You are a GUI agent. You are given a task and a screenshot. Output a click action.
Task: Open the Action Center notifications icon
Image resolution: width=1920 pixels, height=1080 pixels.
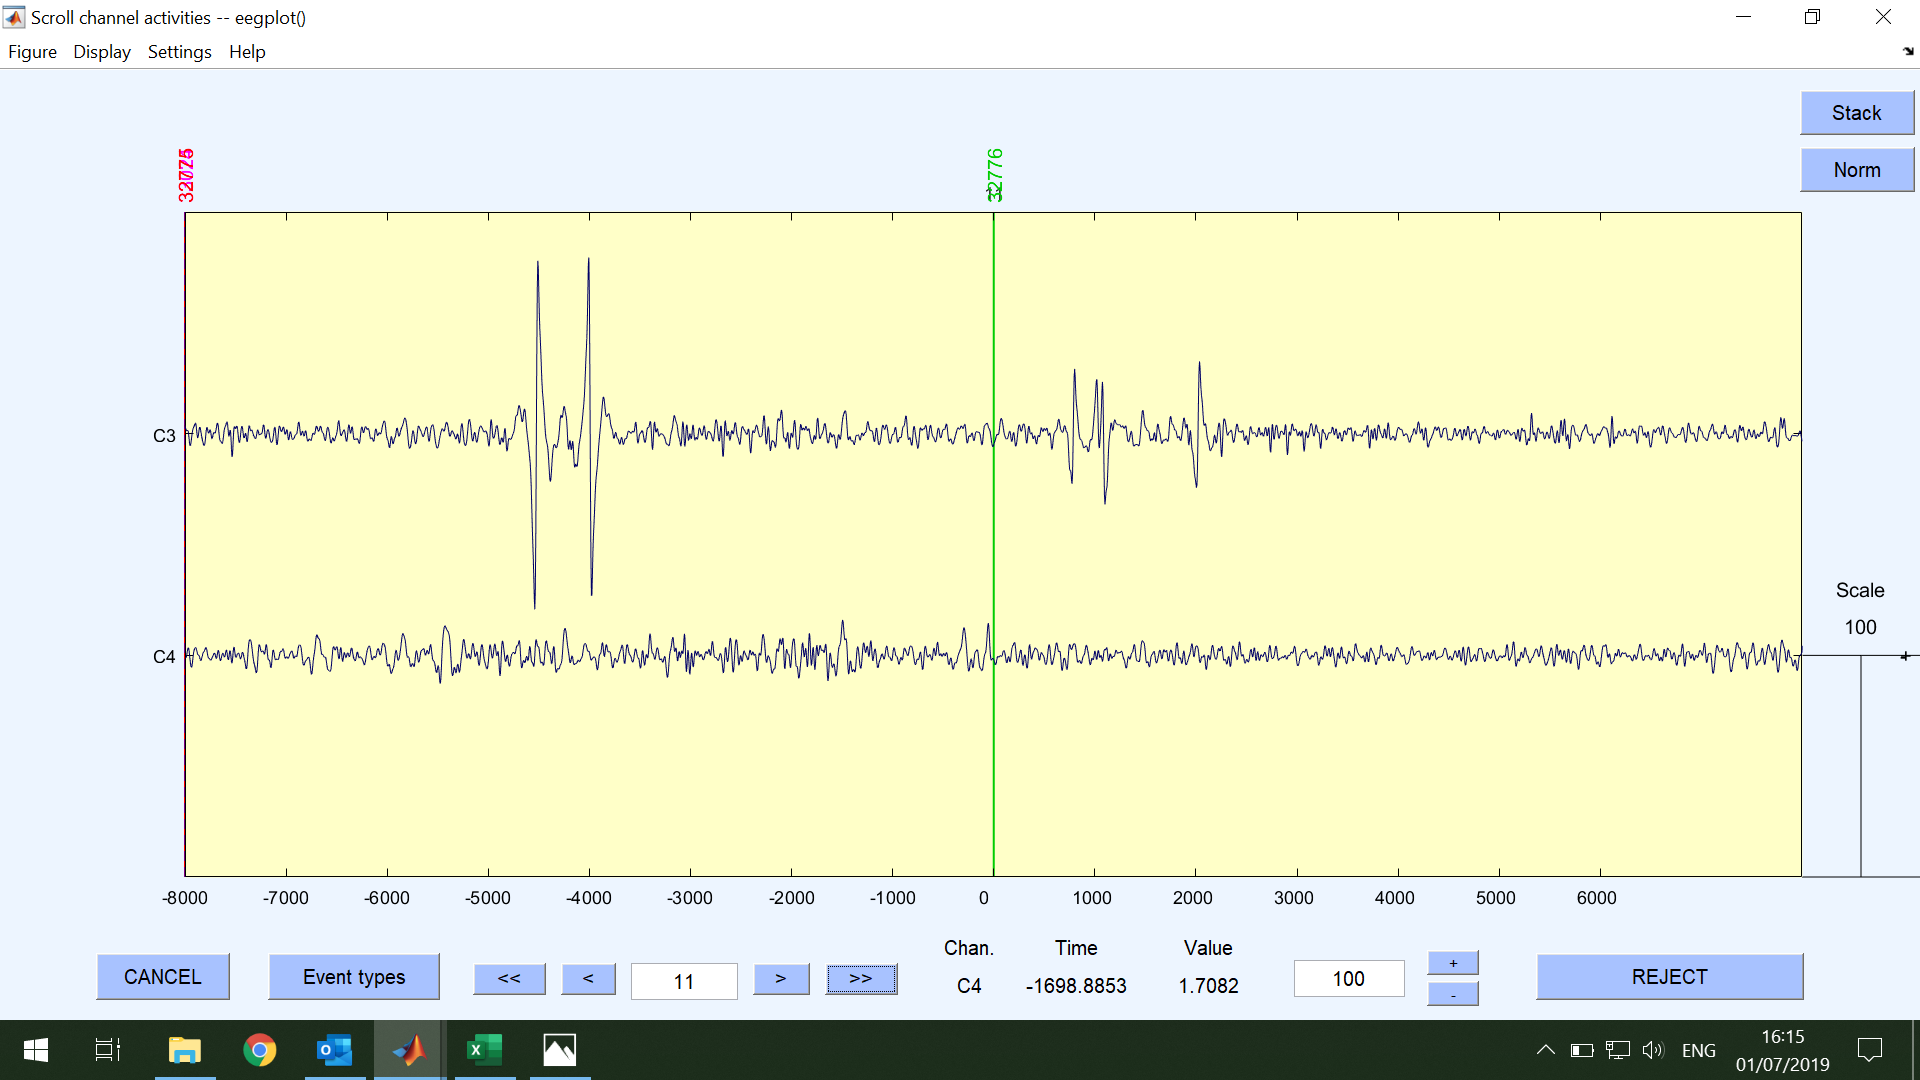(x=1870, y=1050)
